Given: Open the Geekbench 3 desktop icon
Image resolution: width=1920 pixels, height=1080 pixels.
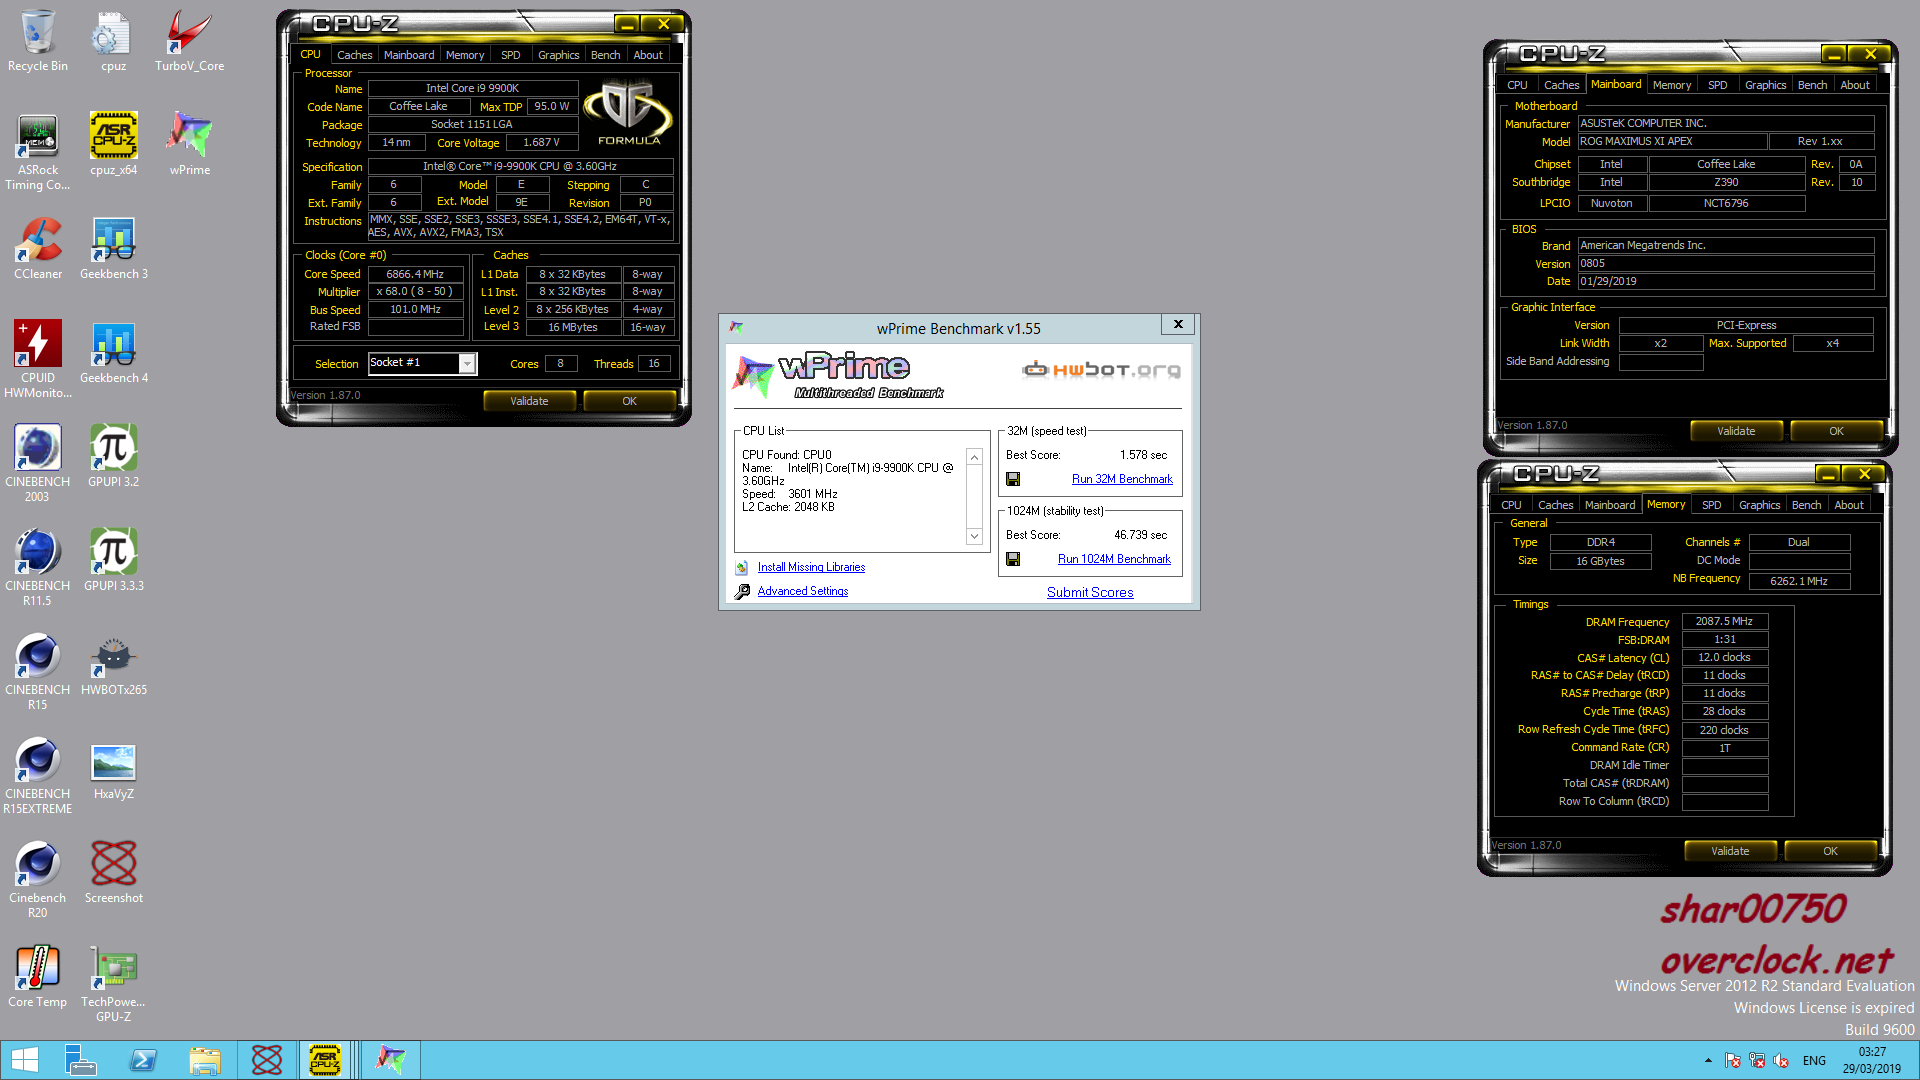Looking at the screenshot, I should coord(113,249).
